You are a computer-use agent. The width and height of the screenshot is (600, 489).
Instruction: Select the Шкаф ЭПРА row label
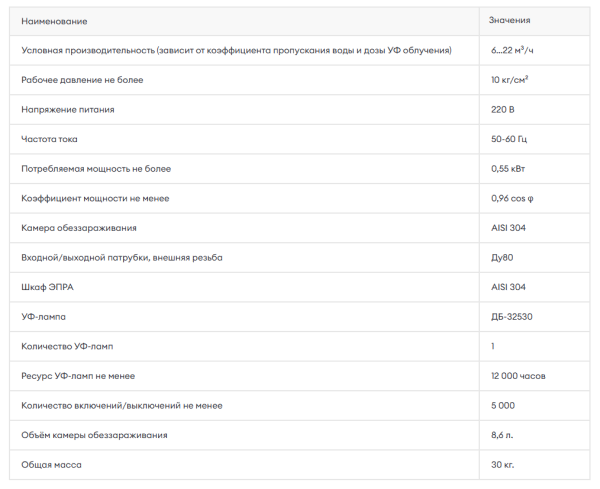pyautogui.click(x=47, y=287)
